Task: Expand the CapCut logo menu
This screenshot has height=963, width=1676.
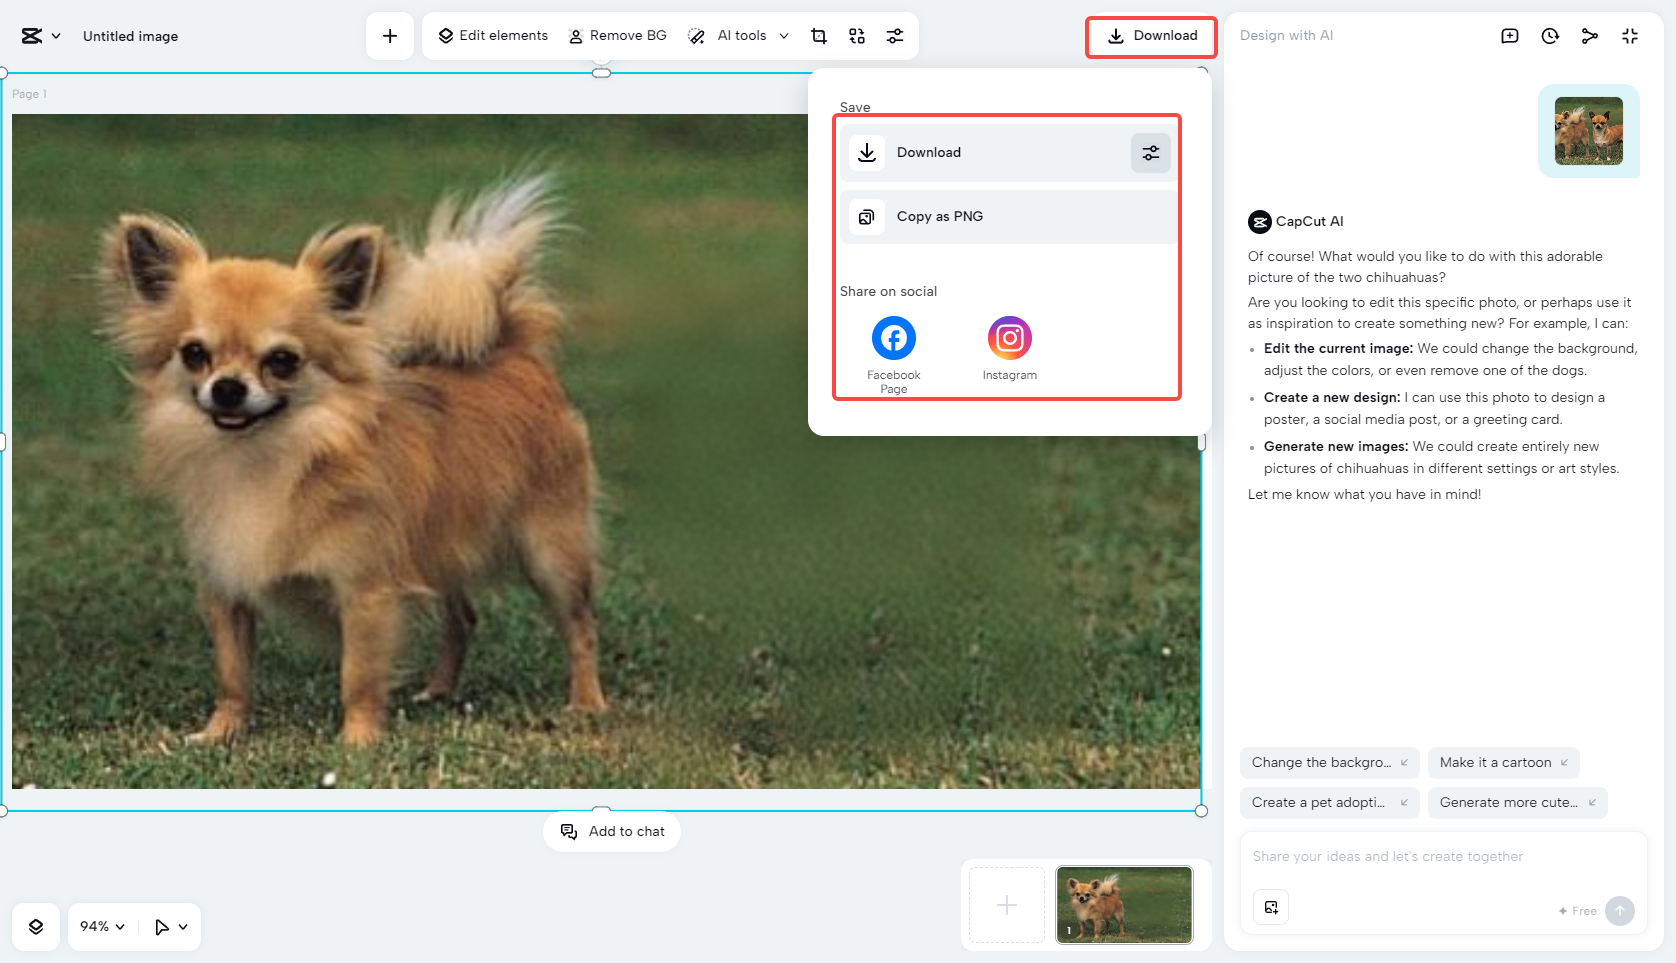Action: tap(41, 36)
